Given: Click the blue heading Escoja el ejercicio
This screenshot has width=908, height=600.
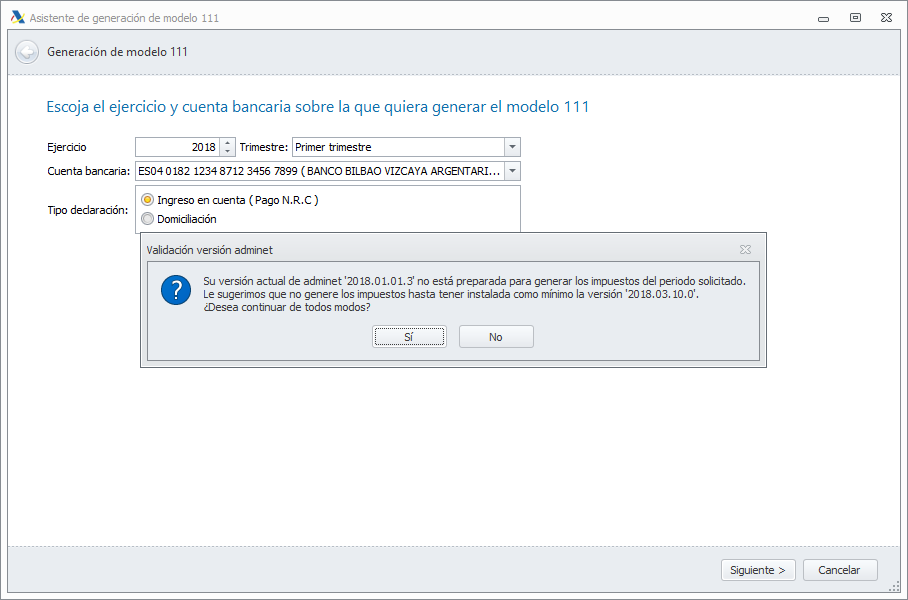Looking at the screenshot, I should pyautogui.click(x=317, y=107).
